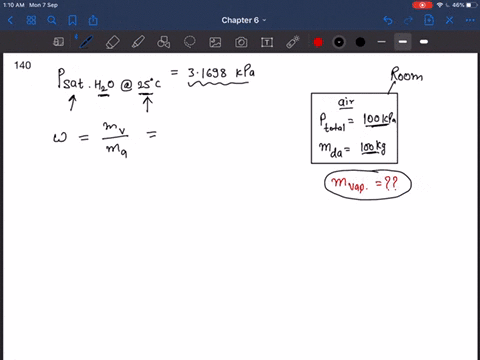Add a new page
The width and height of the screenshot is (480, 360).
[x=429, y=20]
